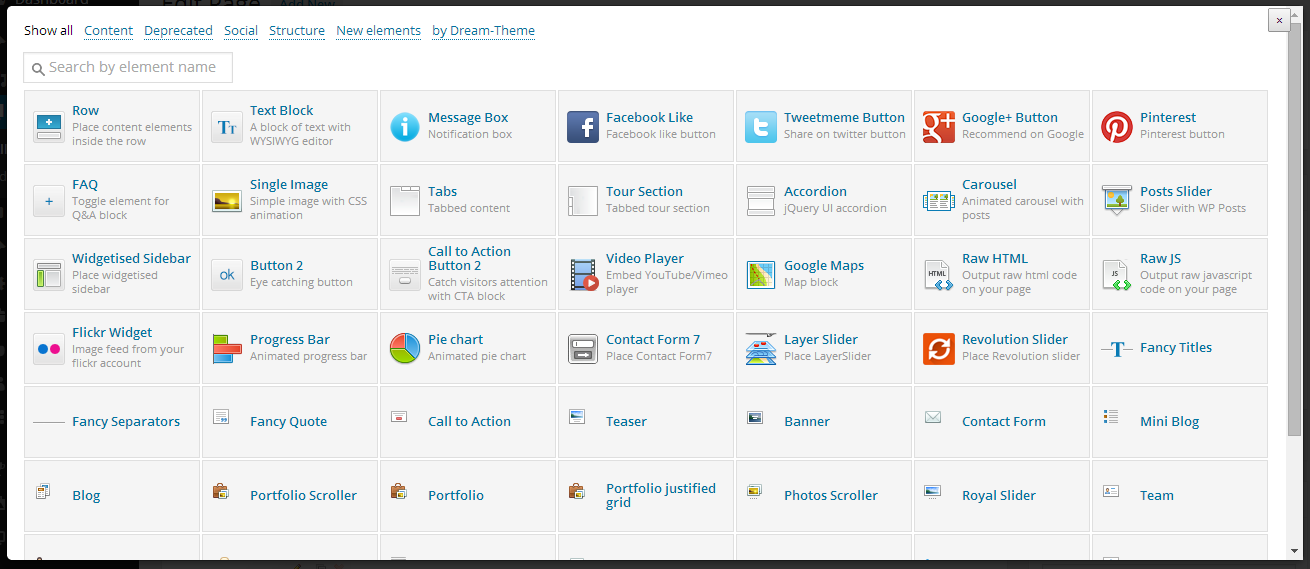Choose the Pinterest element icon

point(1117,127)
